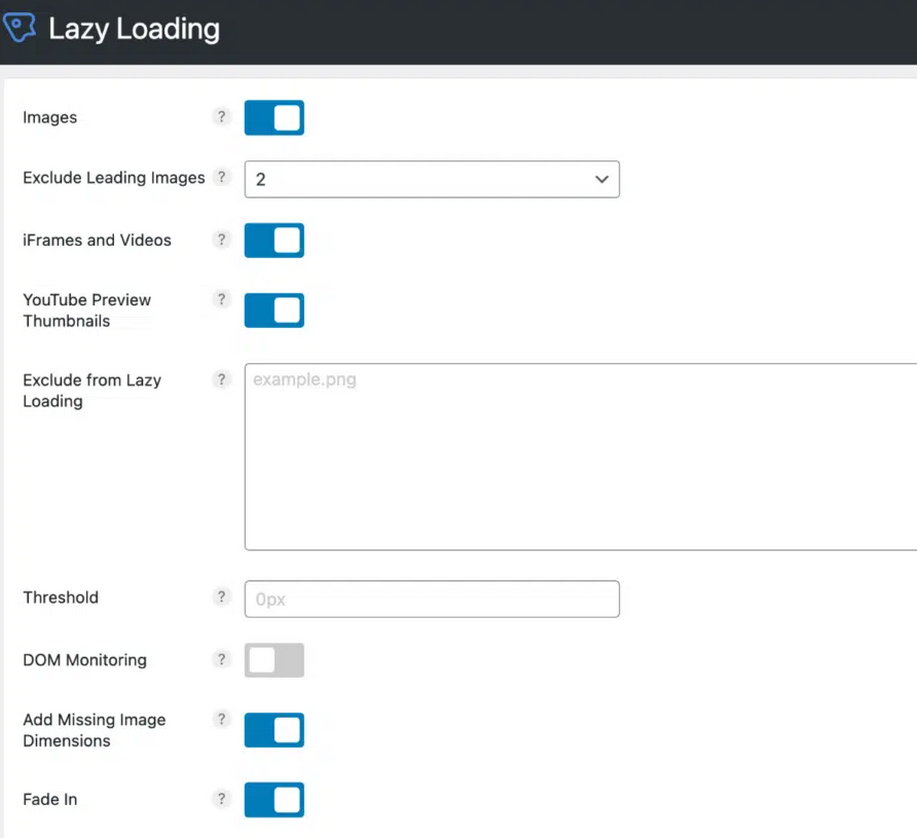Click the Threshold help icon
The image size is (917, 838).
click(x=221, y=597)
